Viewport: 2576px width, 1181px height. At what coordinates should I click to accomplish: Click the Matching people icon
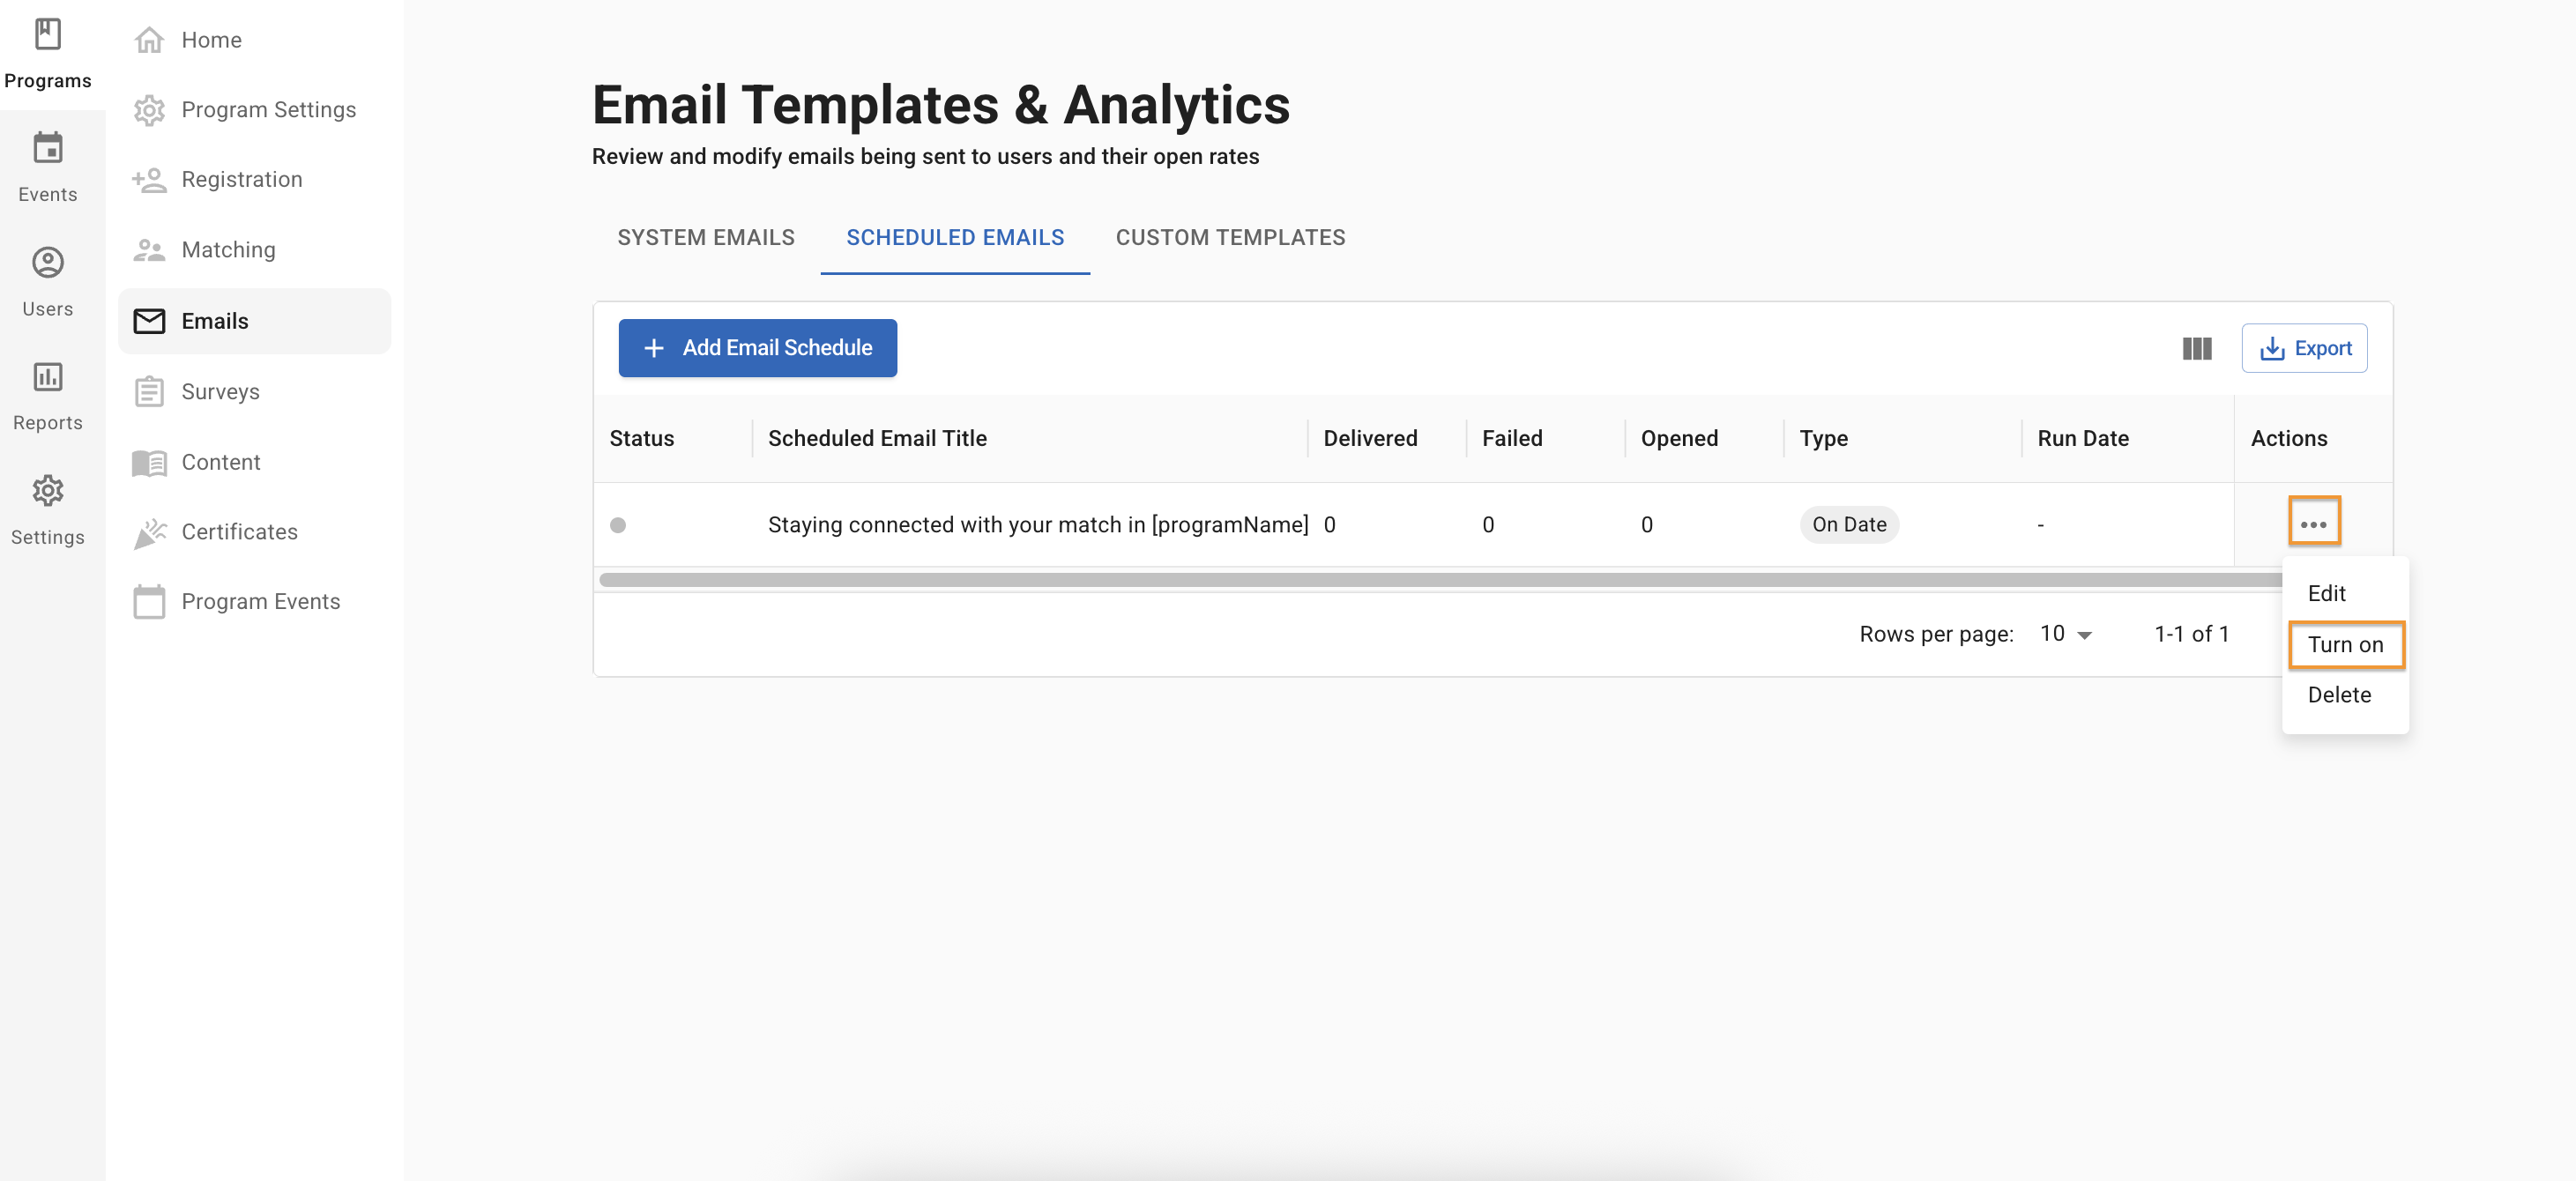tap(149, 250)
